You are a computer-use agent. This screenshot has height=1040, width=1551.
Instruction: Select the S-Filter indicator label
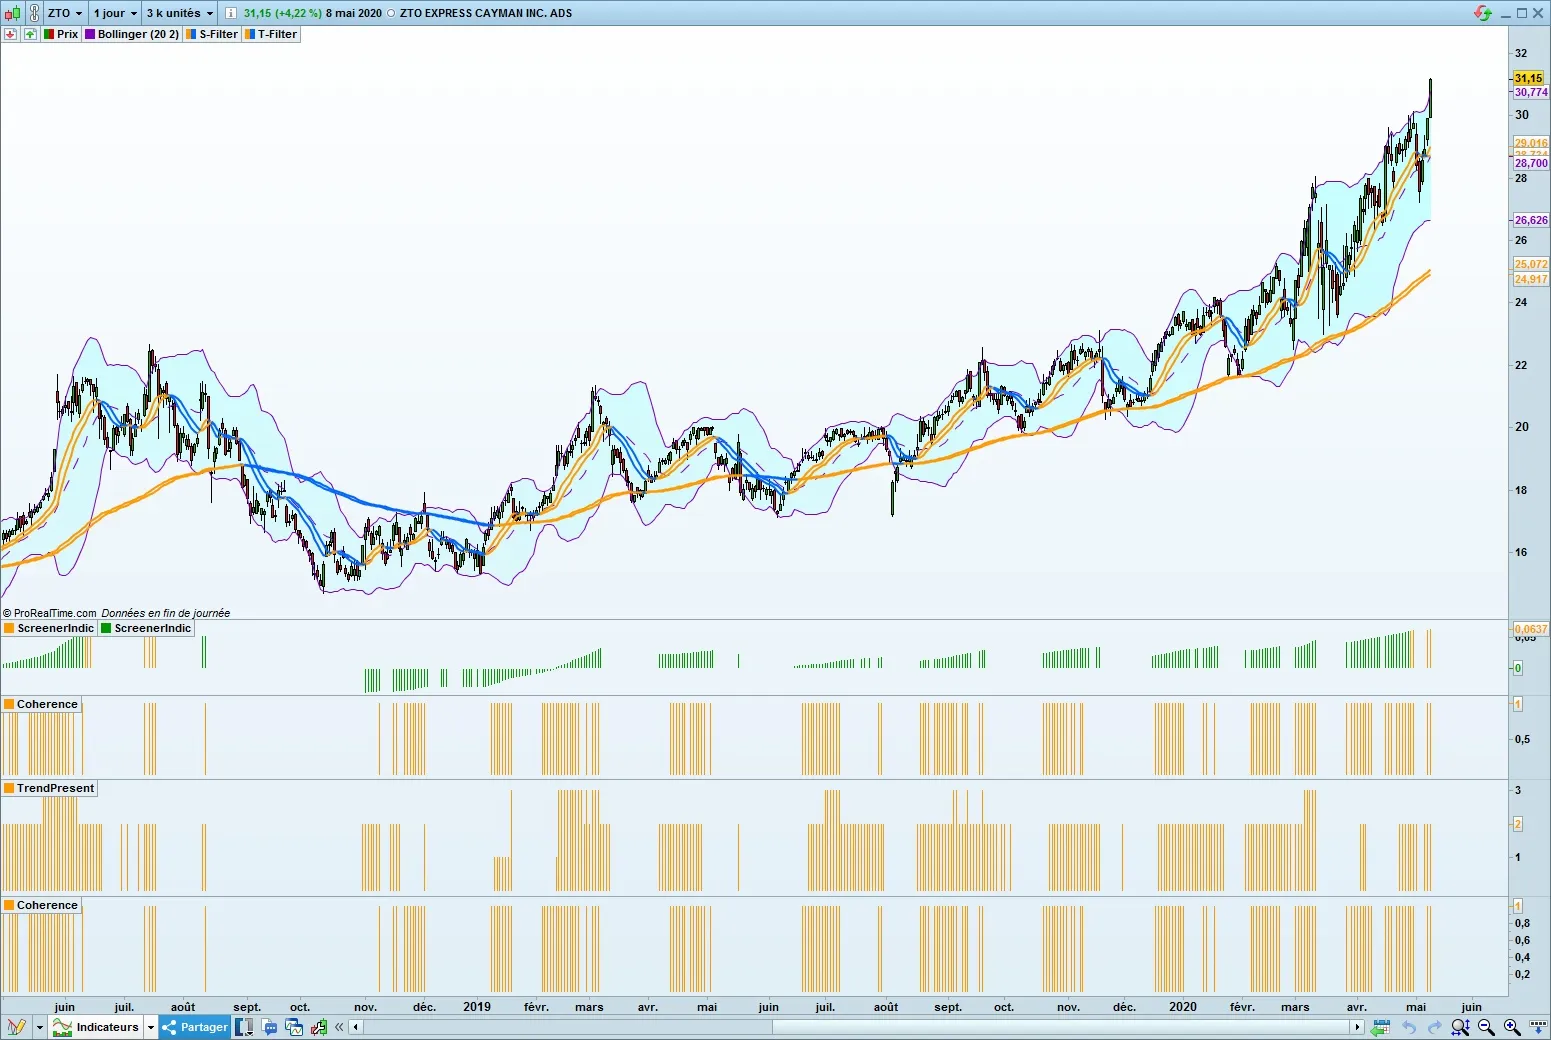212,34
